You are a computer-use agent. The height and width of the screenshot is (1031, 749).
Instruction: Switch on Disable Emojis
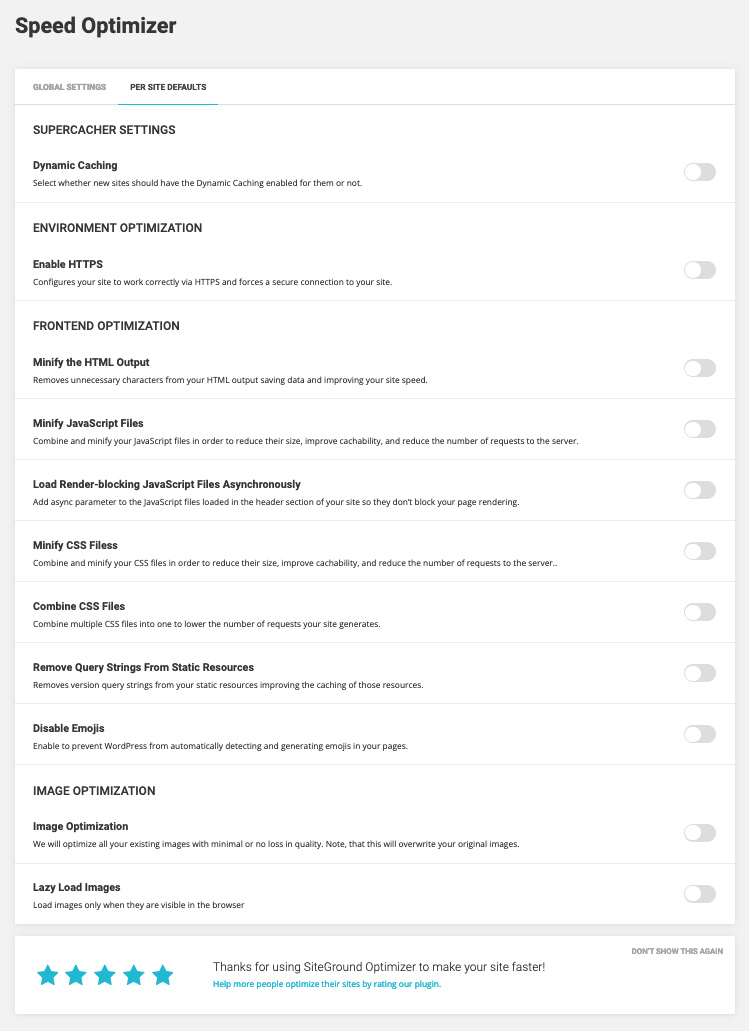(700, 734)
